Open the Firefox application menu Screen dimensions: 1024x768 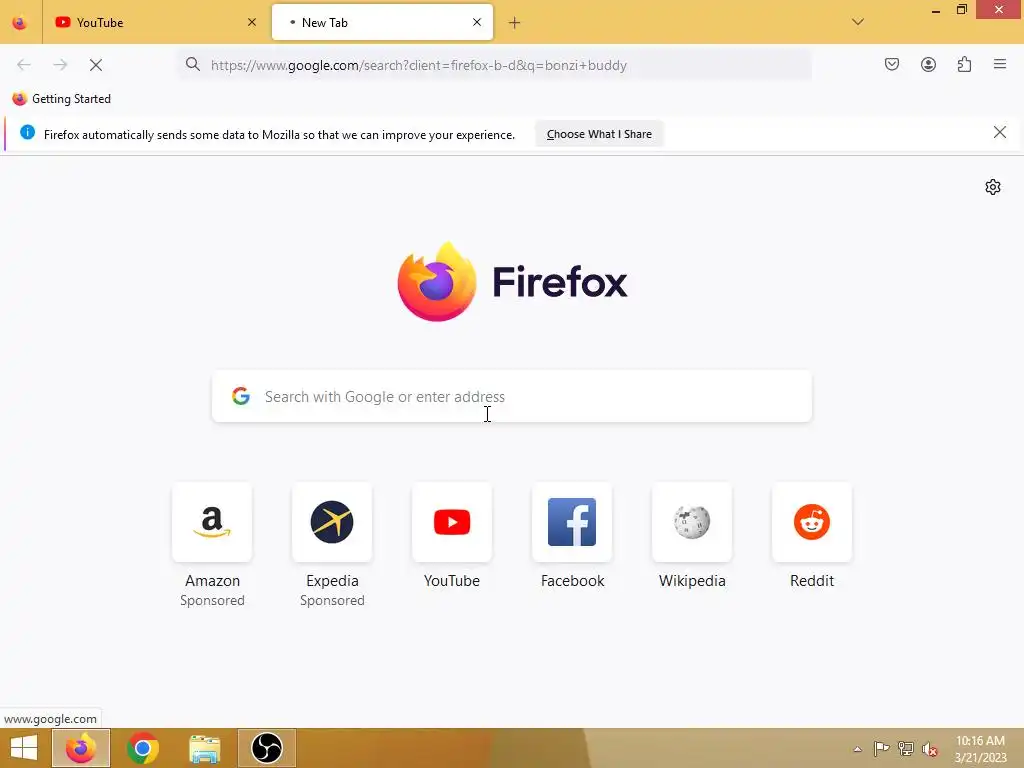1000,64
